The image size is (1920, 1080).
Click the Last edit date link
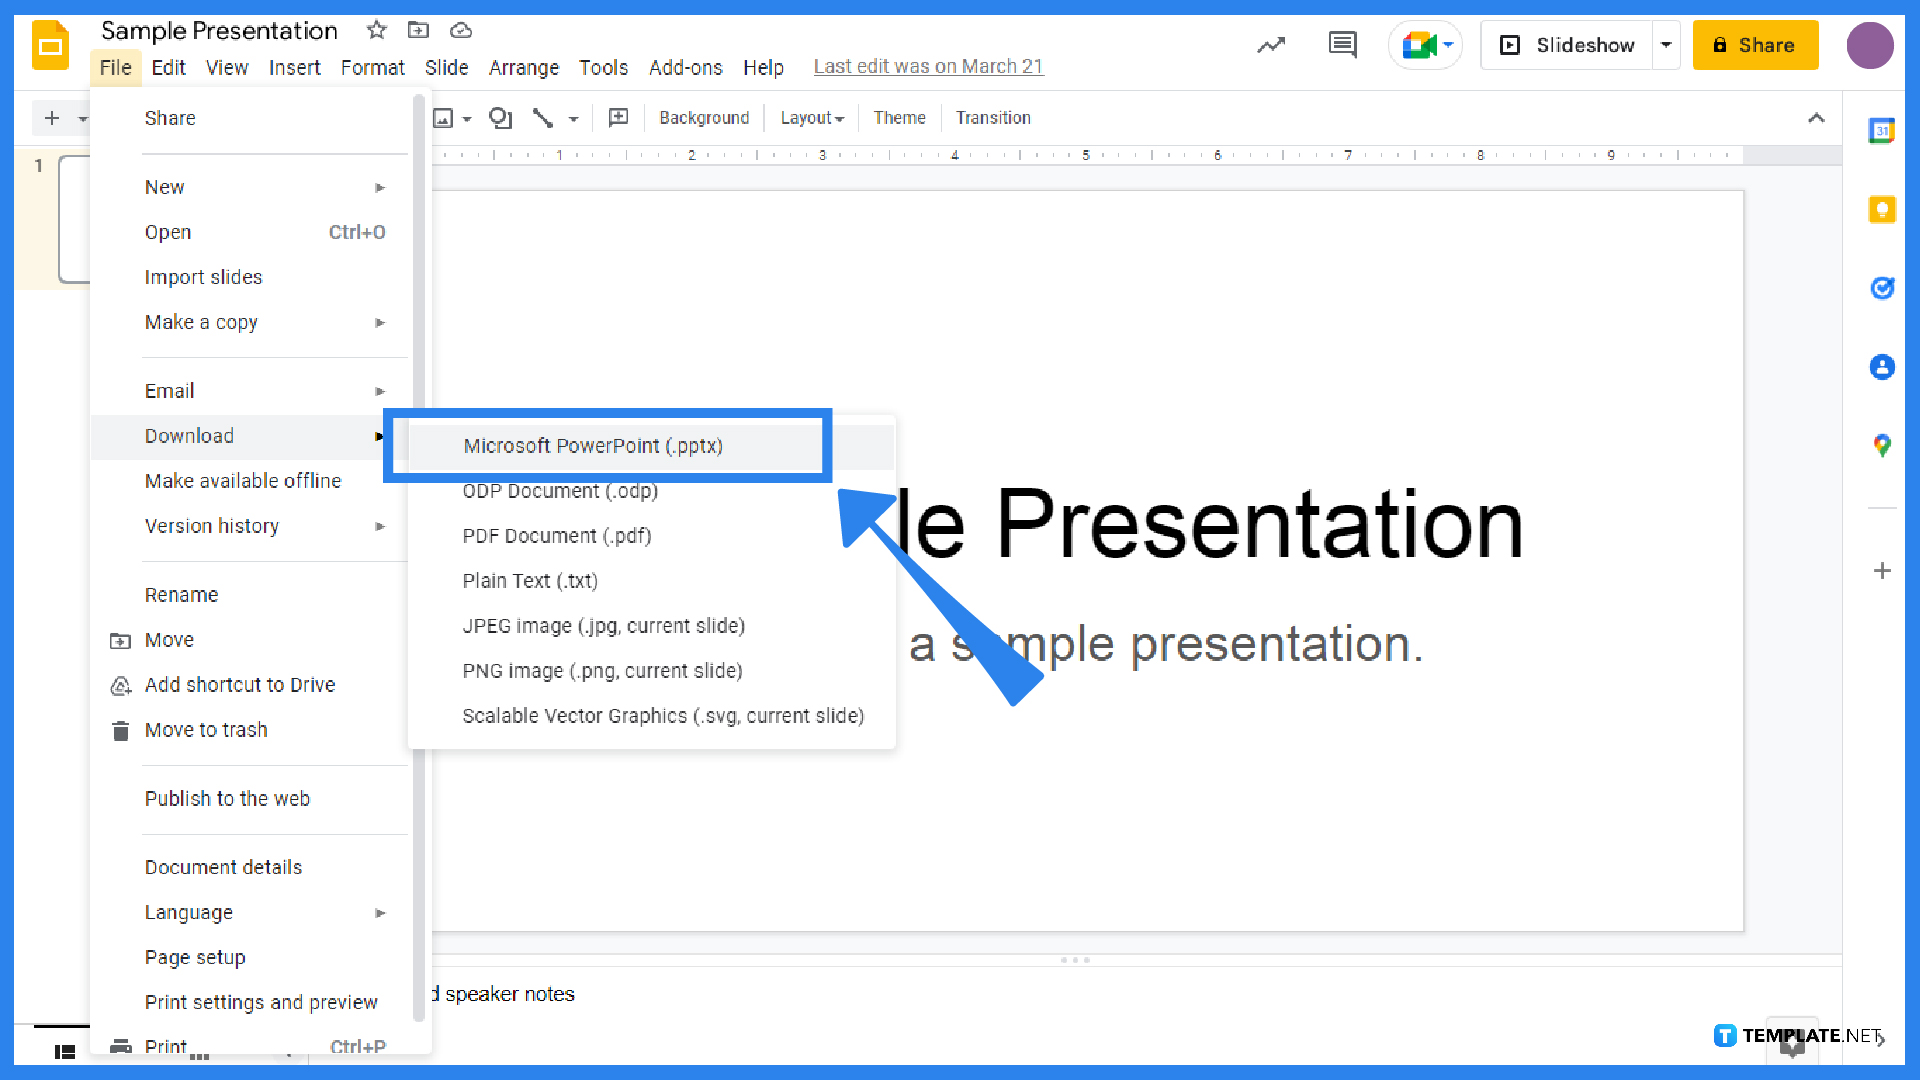(x=928, y=65)
